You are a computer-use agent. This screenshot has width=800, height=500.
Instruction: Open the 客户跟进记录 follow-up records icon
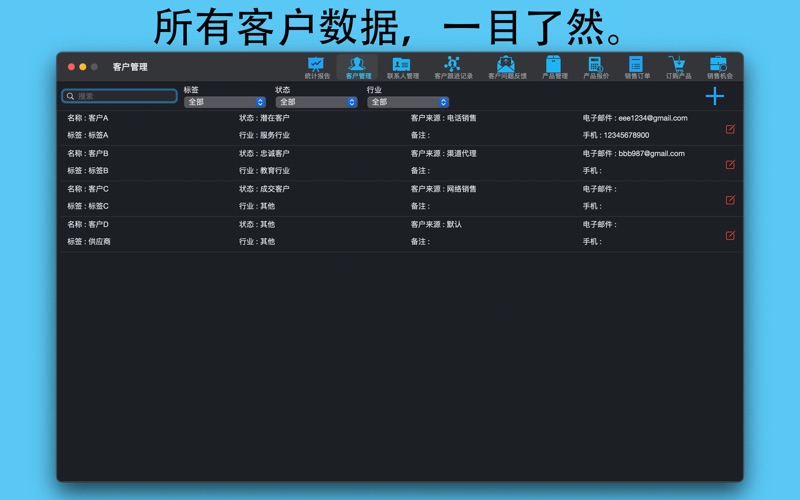point(453,67)
